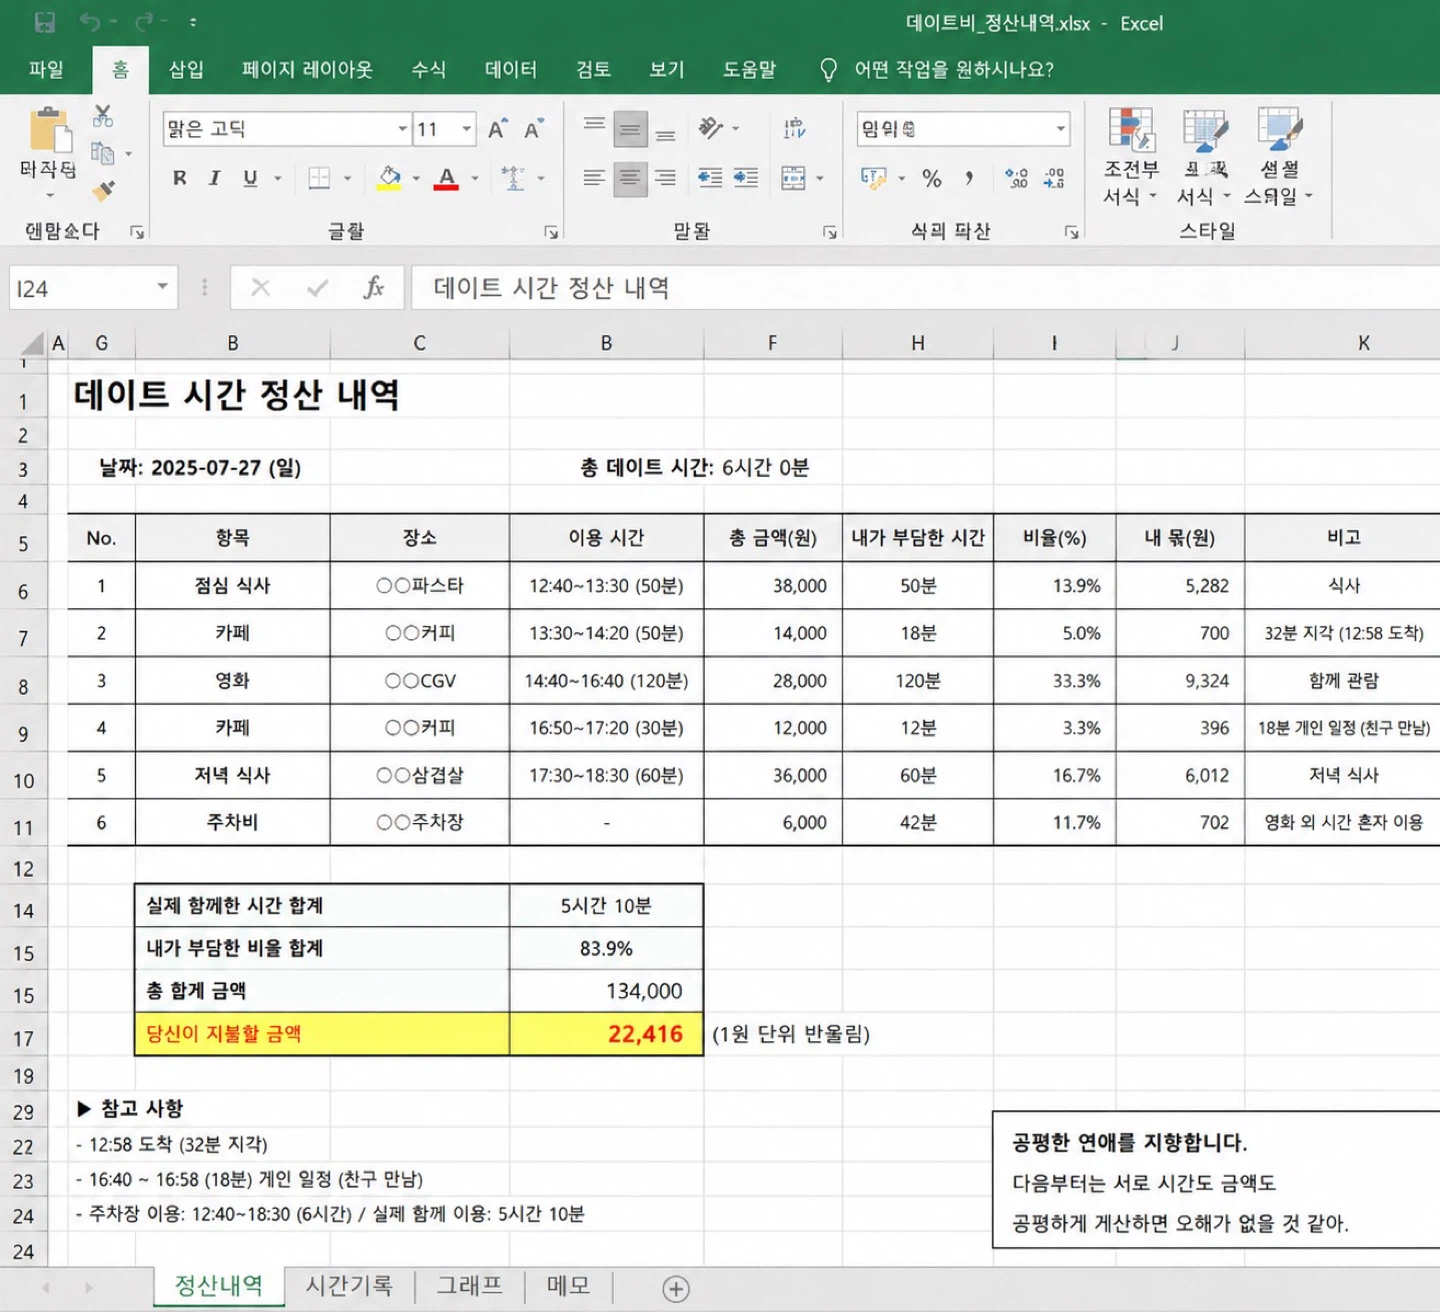Screen dimensions: 1440x1312
Task: Switch to the Formulas ribbon tab
Action: 429,69
